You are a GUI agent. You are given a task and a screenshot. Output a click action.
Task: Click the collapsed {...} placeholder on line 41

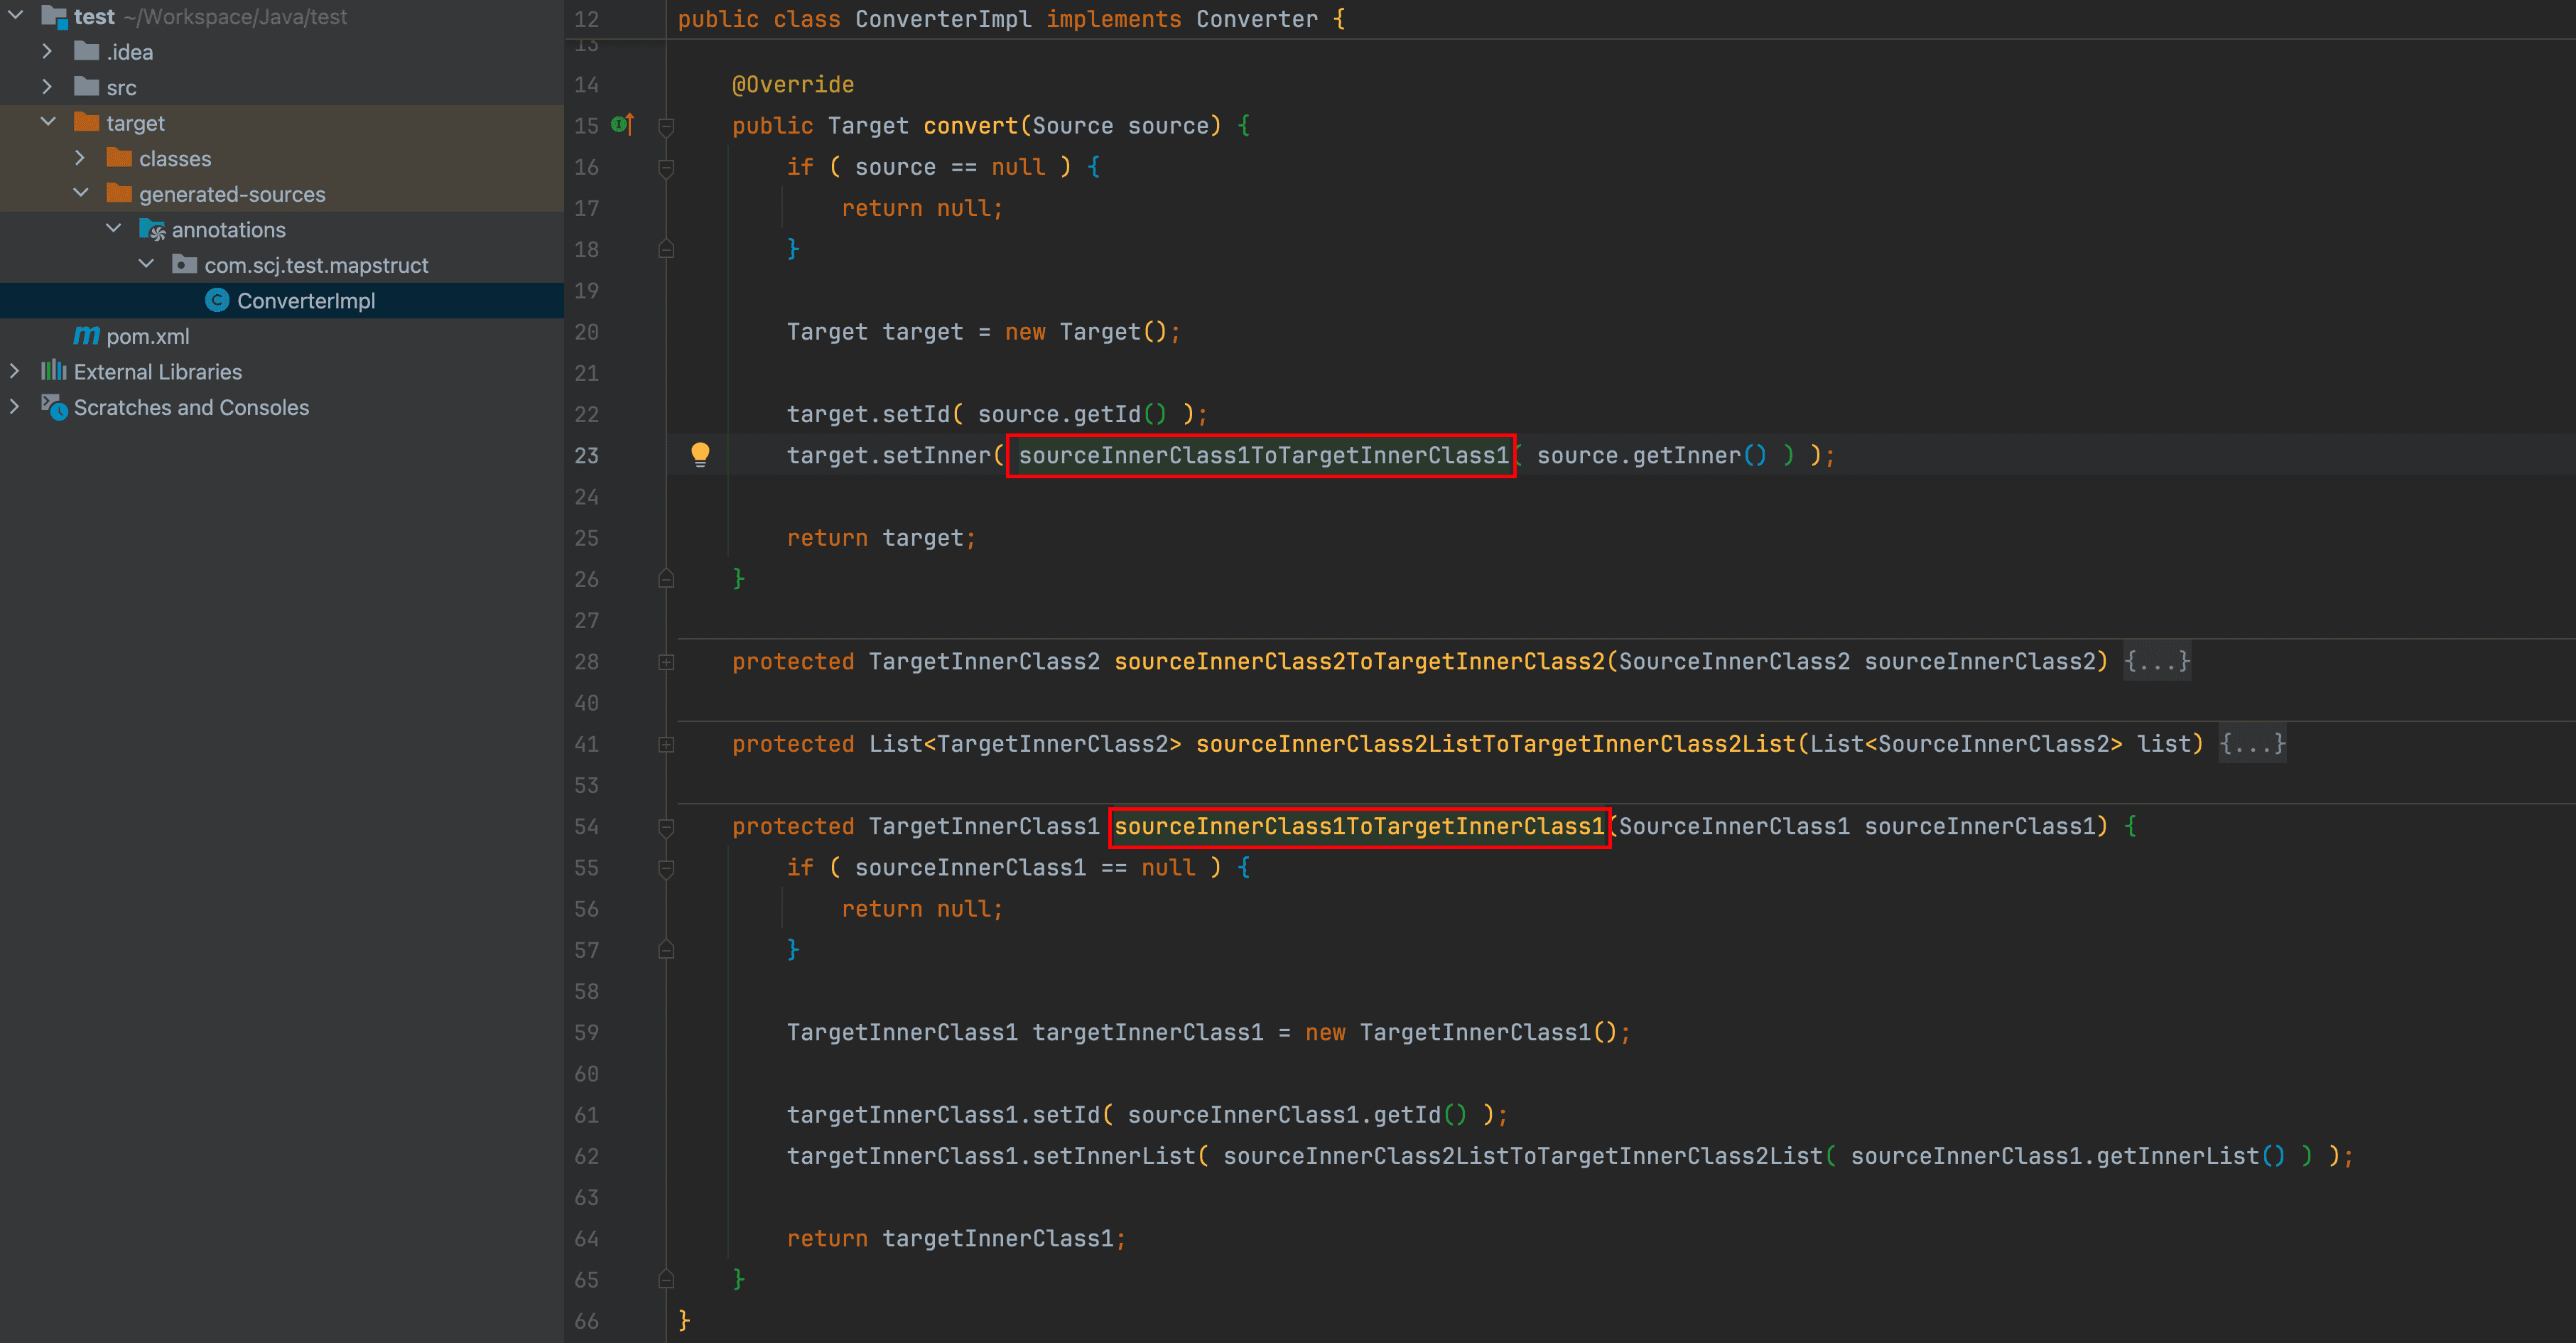(x=2251, y=744)
